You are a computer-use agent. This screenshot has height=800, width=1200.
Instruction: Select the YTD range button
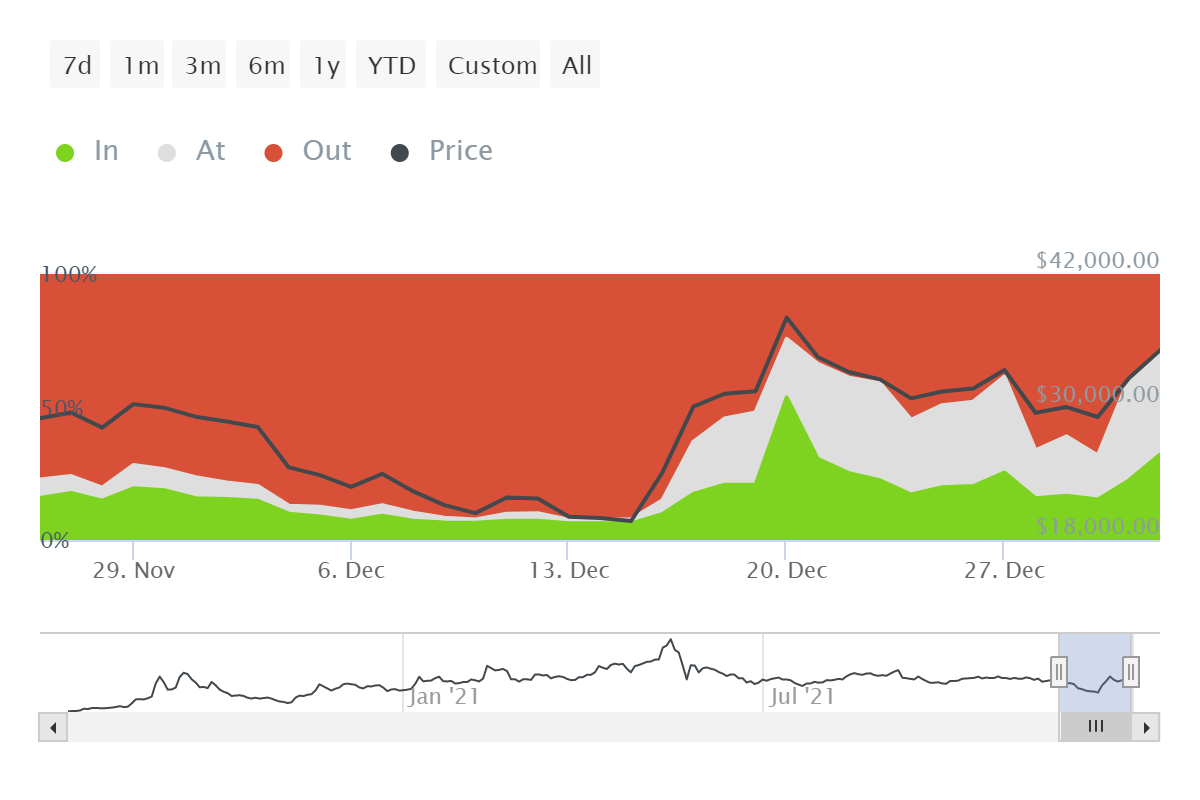(x=391, y=65)
